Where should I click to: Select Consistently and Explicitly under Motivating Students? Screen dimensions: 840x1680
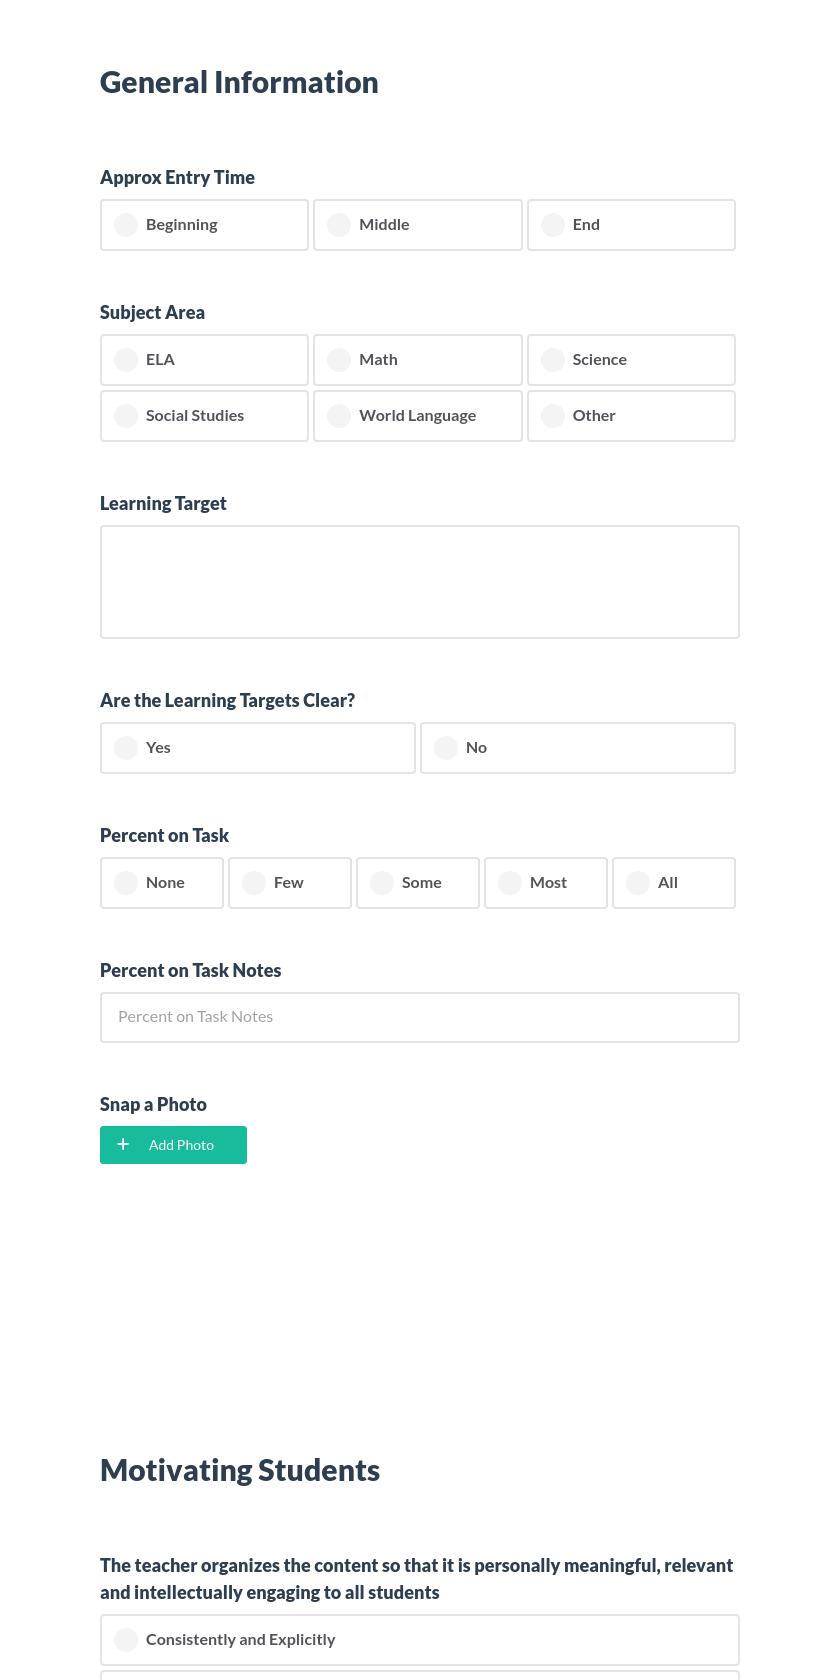click(x=419, y=1639)
